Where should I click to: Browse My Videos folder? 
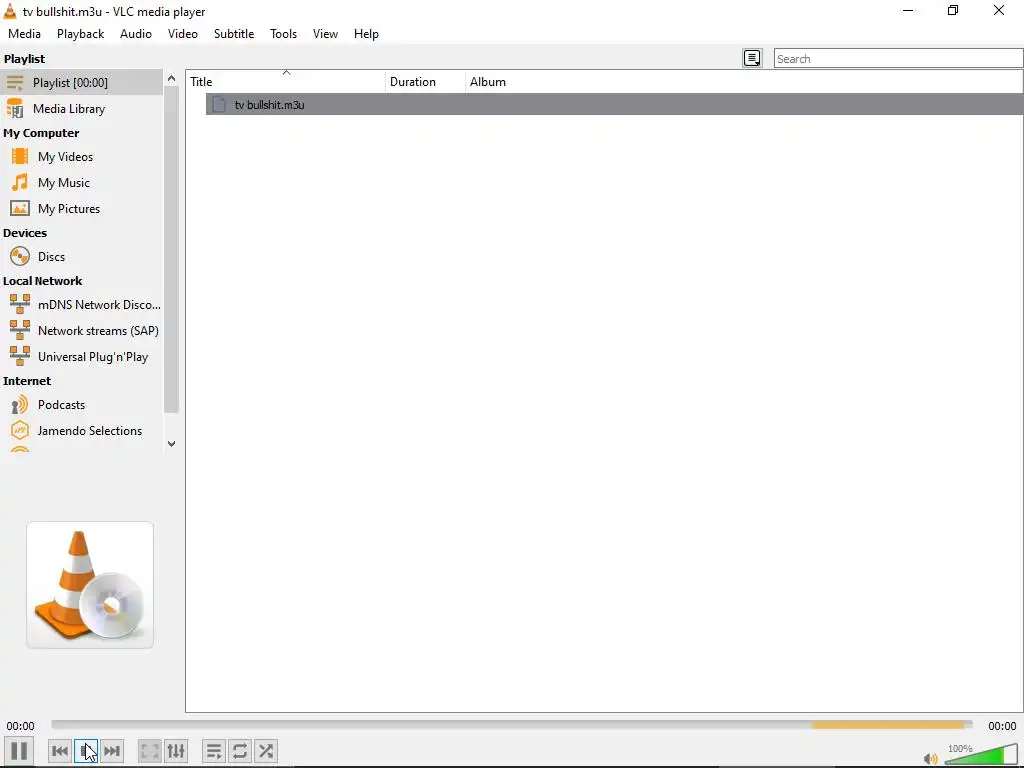pyautogui.click(x=81, y=157)
